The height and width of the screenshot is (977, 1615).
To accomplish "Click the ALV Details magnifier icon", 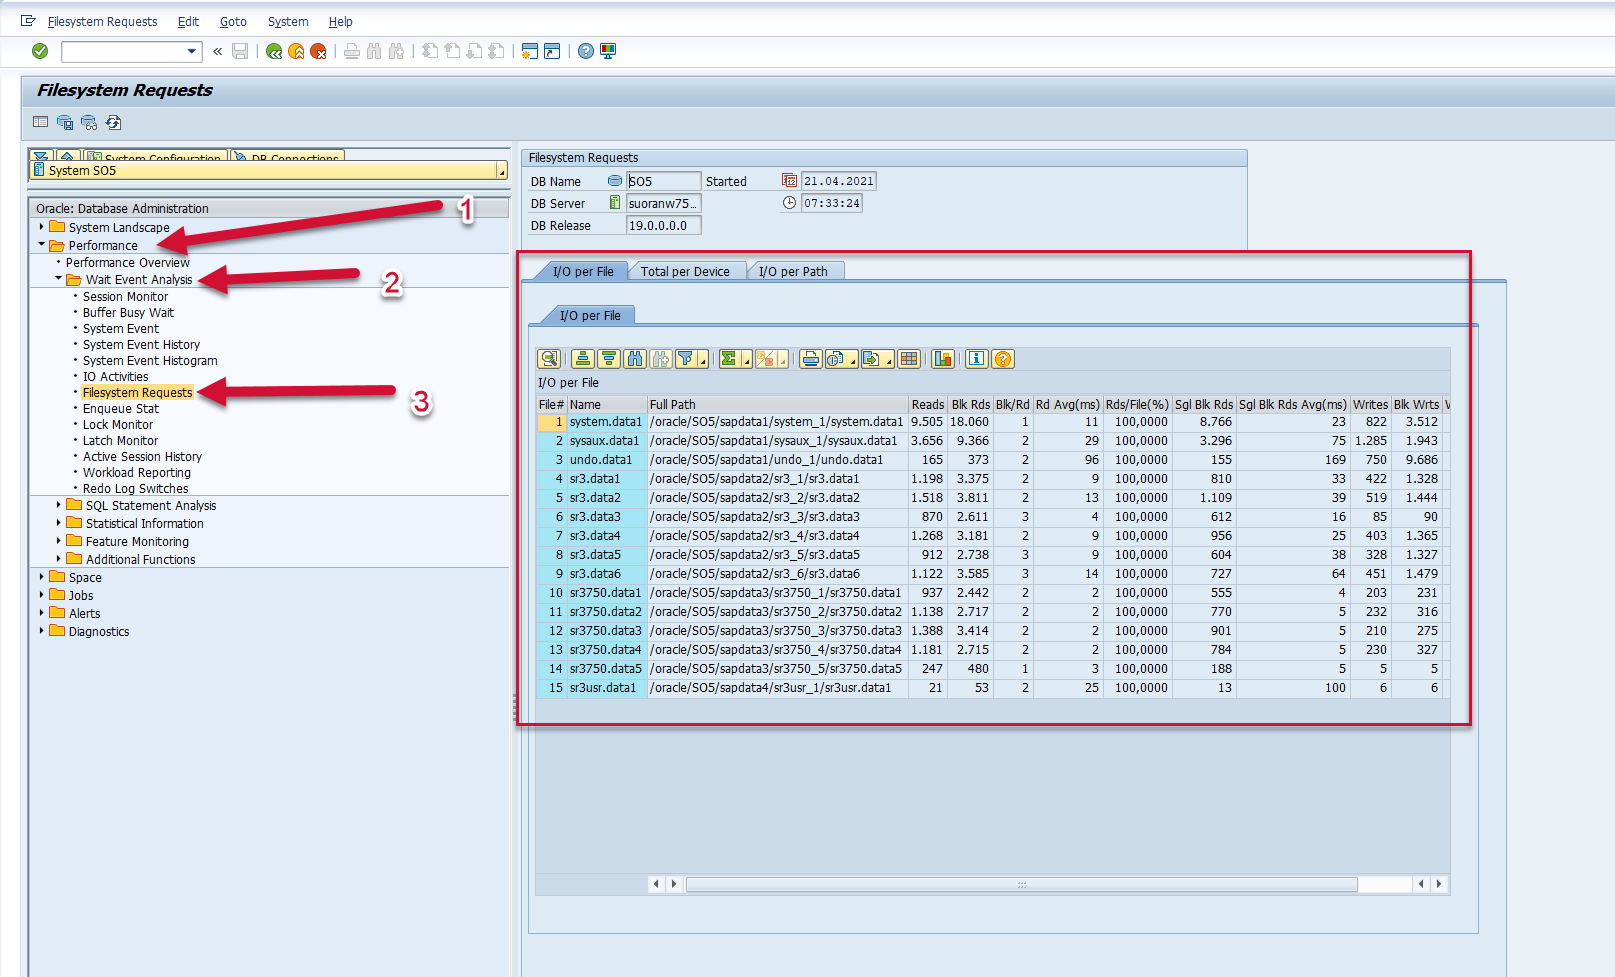I will coord(549,359).
